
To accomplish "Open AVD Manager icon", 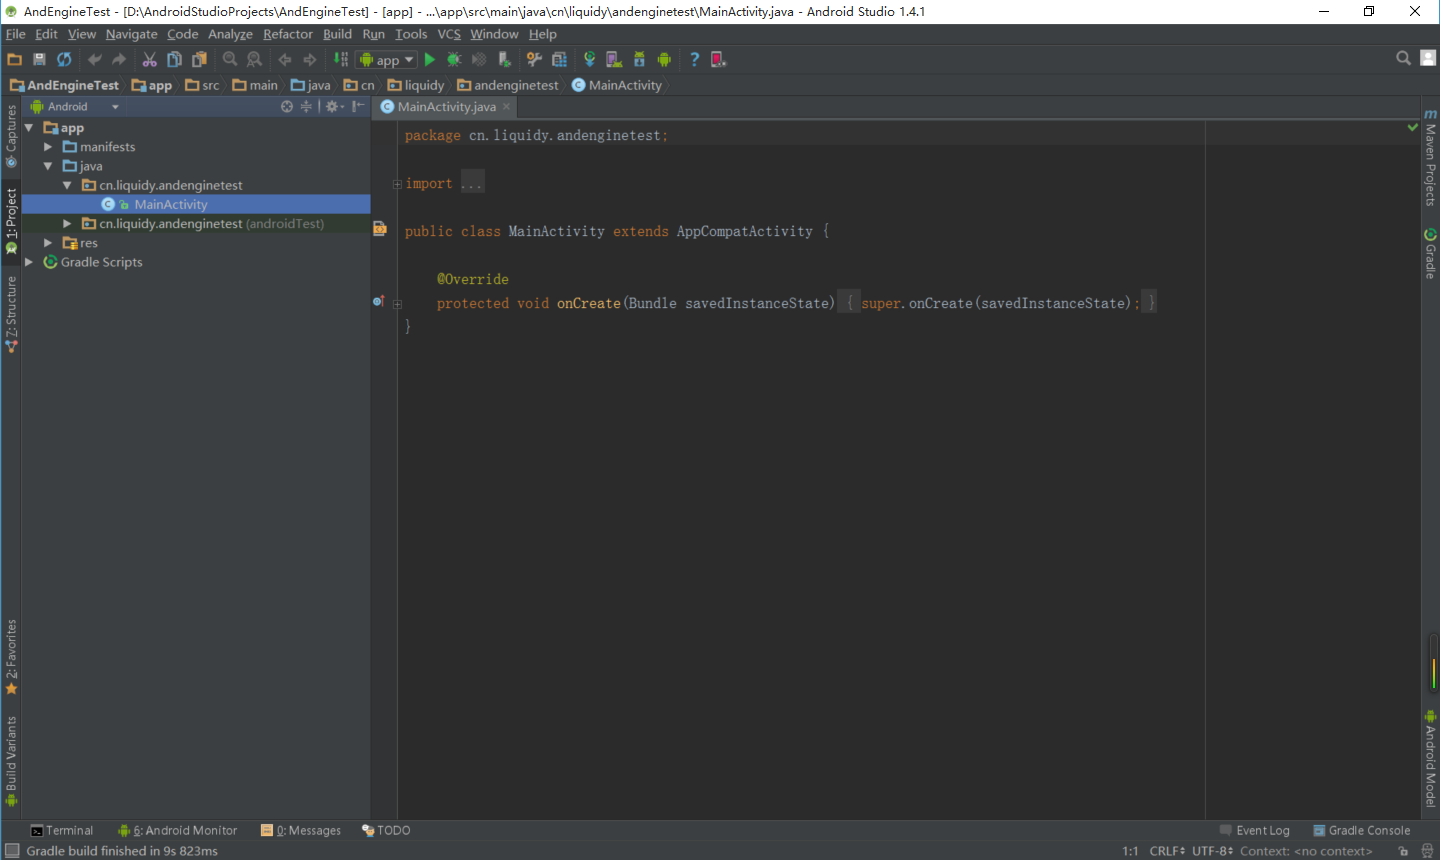I will (x=614, y=60).
